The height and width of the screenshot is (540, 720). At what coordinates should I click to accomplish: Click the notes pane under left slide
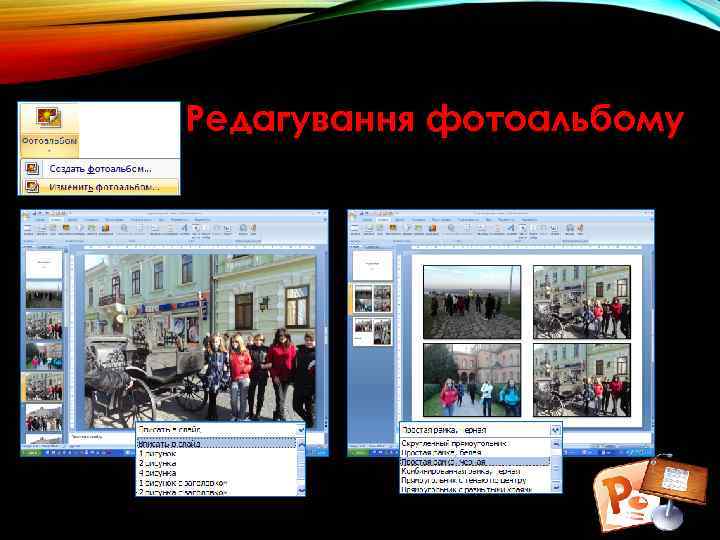tap(103, 437)
